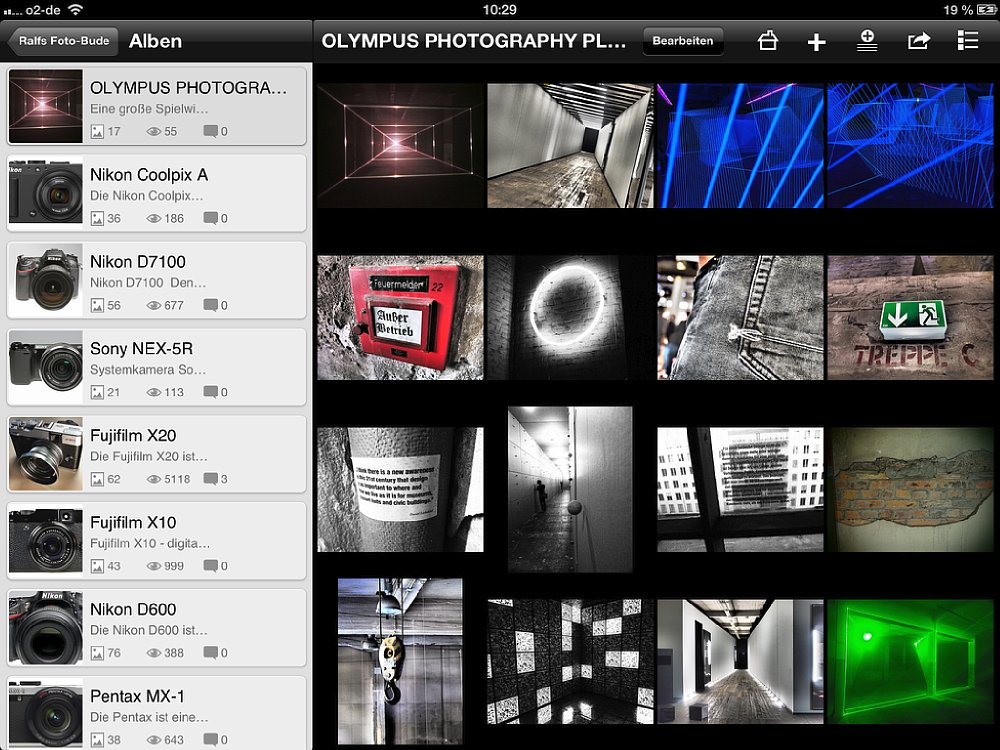
Task: Select the Fujifilm X10 album
Action: point(156,540)
